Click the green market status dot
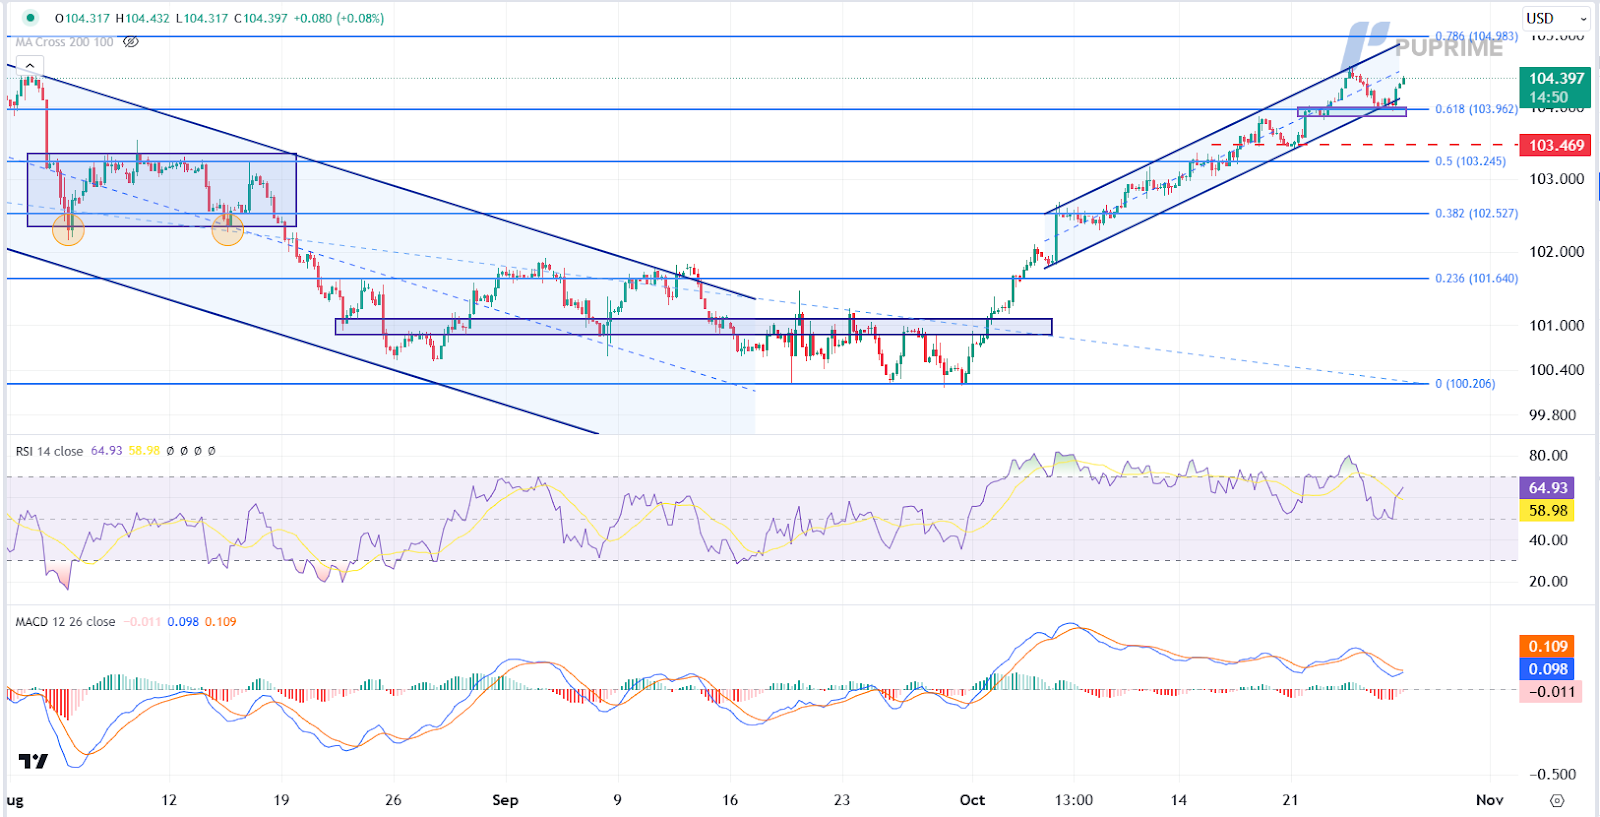This screenshot has width=1600, height=817. coord(30,18)
